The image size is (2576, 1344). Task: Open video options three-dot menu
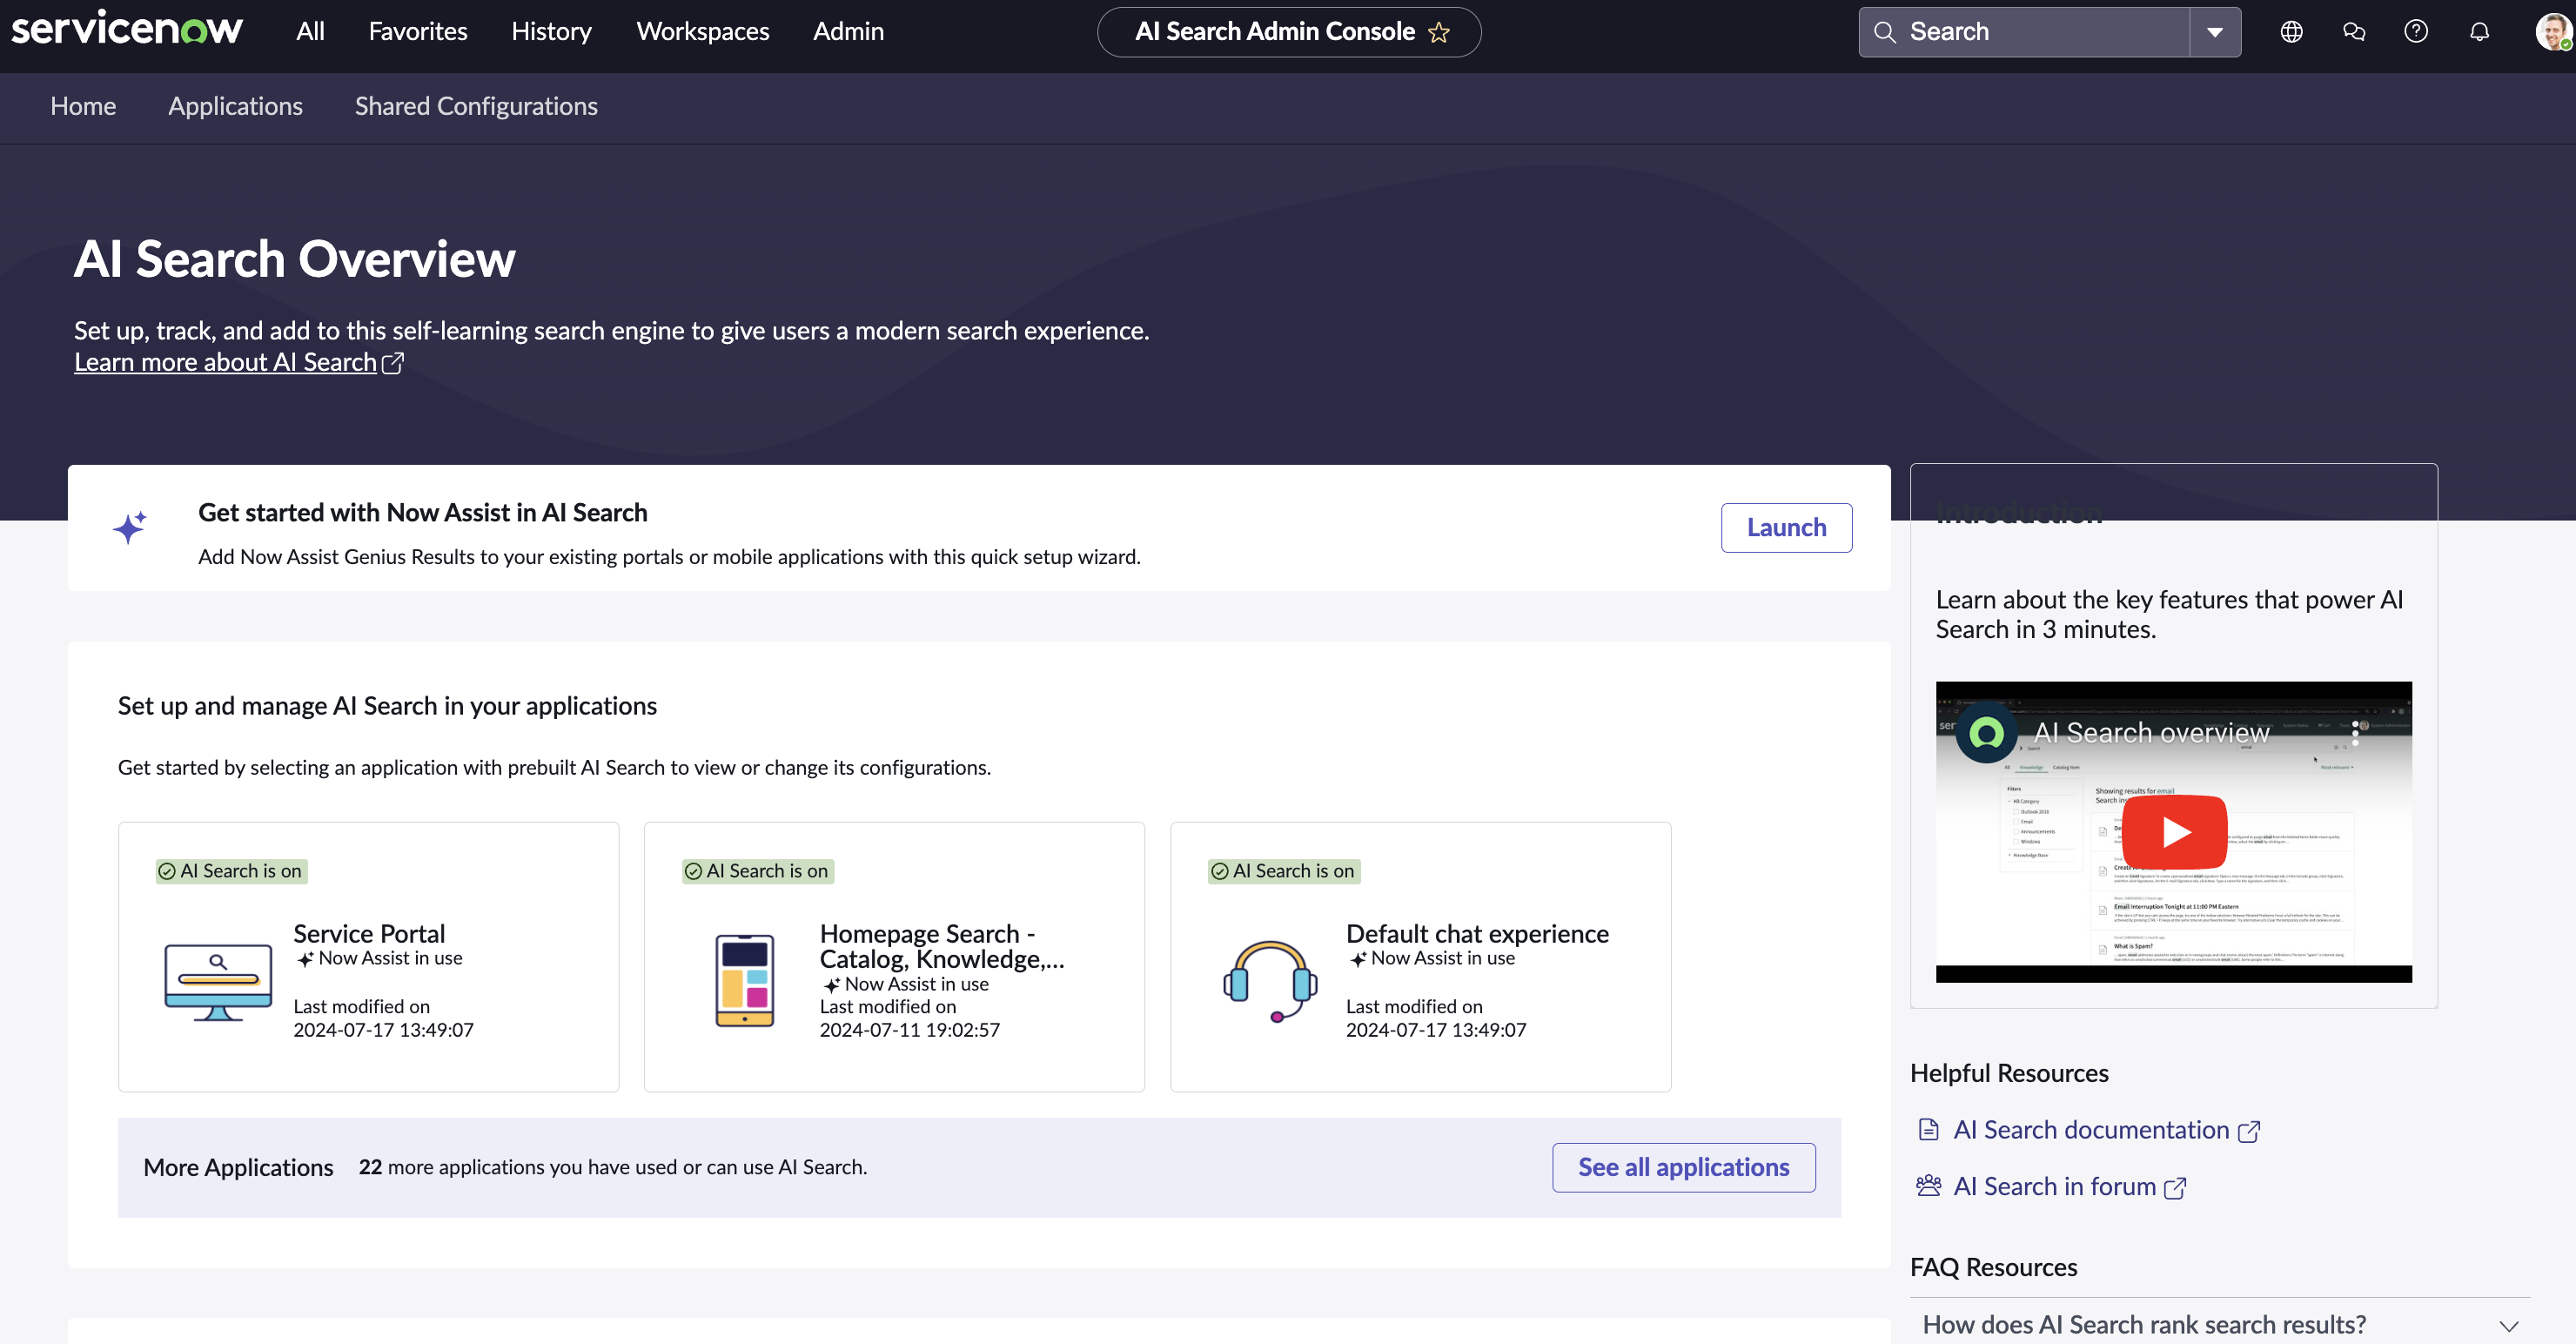pyautogui.click(x=2355, y=733)
